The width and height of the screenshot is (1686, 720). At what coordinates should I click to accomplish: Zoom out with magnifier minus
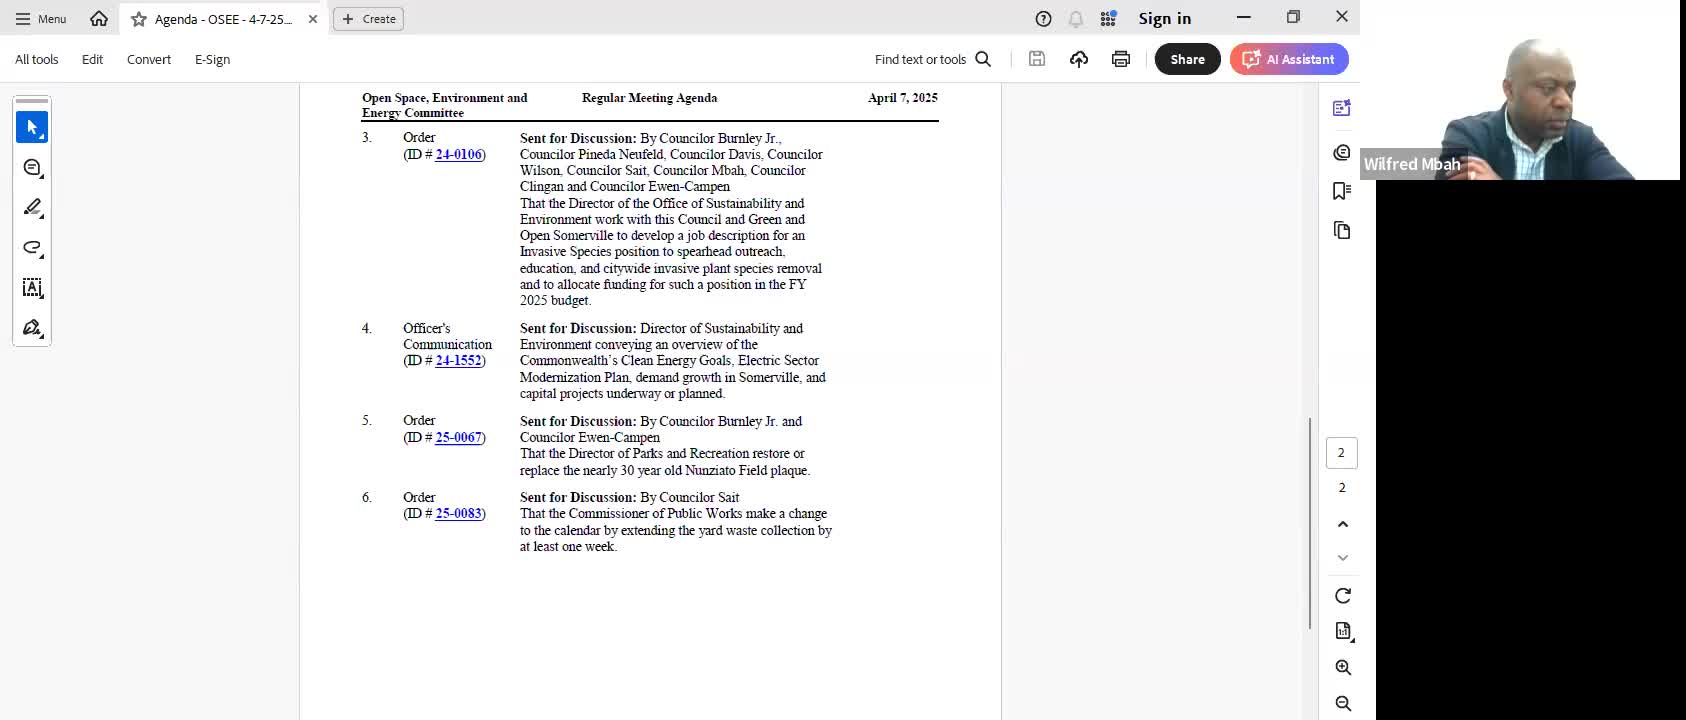1343,703
